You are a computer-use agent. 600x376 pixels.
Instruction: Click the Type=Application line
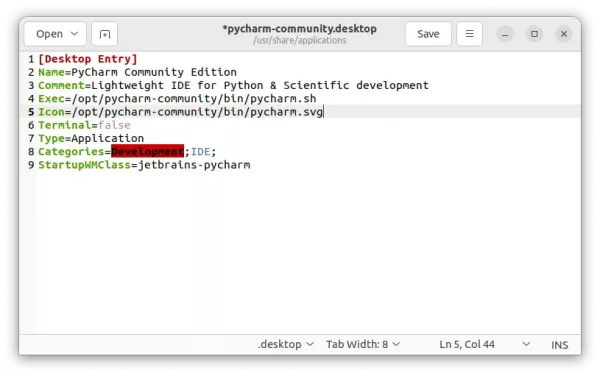point(91,138)
